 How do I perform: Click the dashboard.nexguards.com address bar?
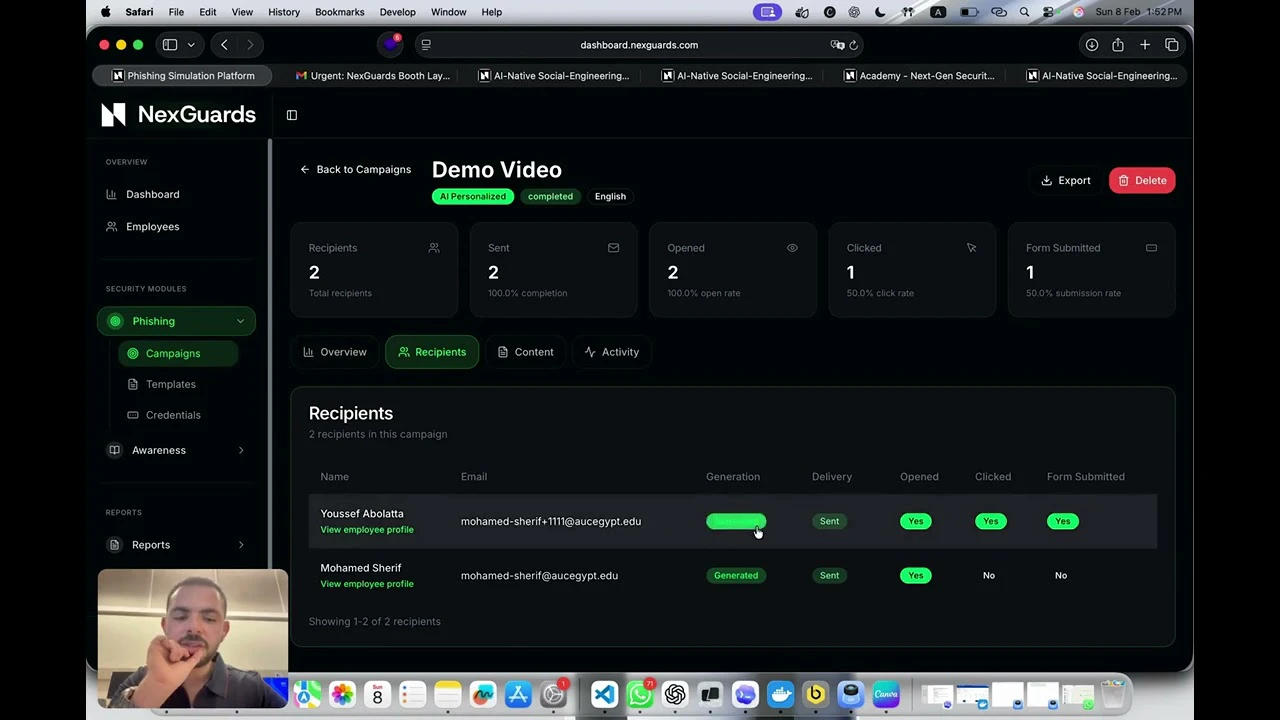[x=639, y=45]
